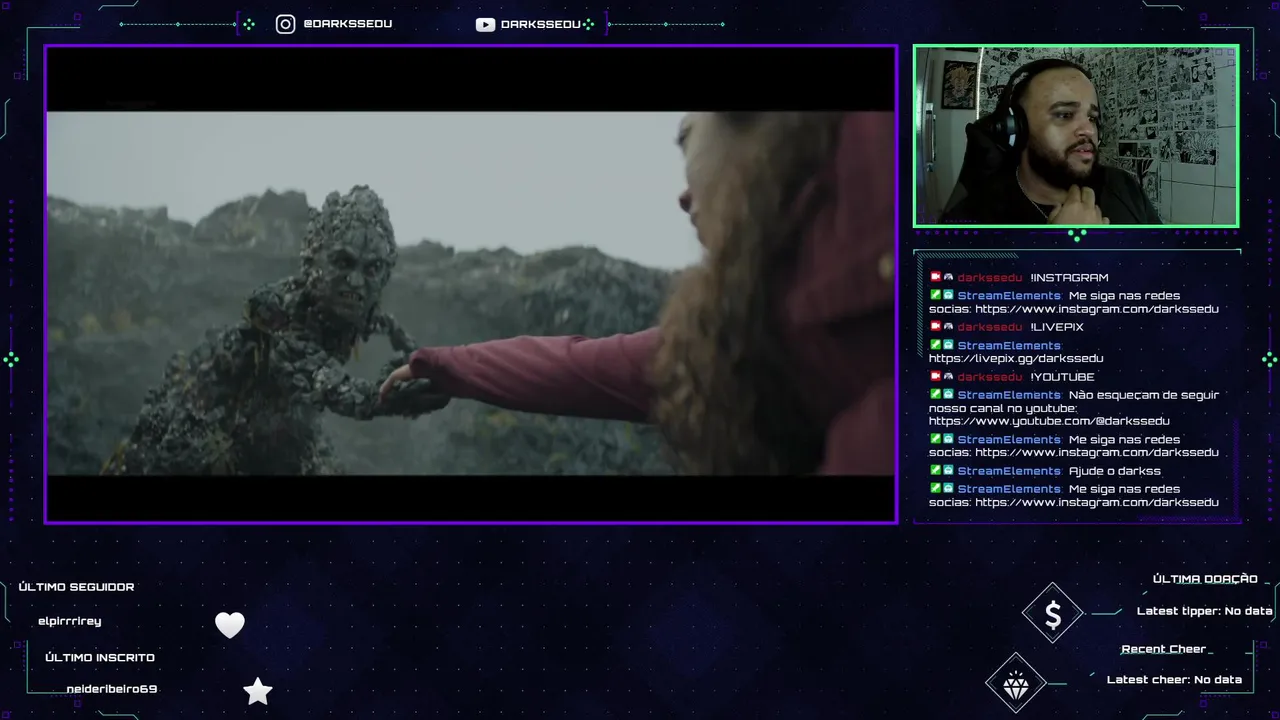Click the gem diamond cheer icon

[1016, 684]
